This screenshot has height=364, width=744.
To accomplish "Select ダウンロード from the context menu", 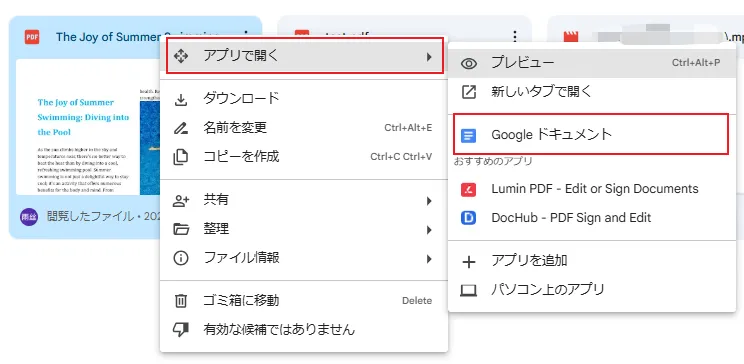I will pos(304,99).
